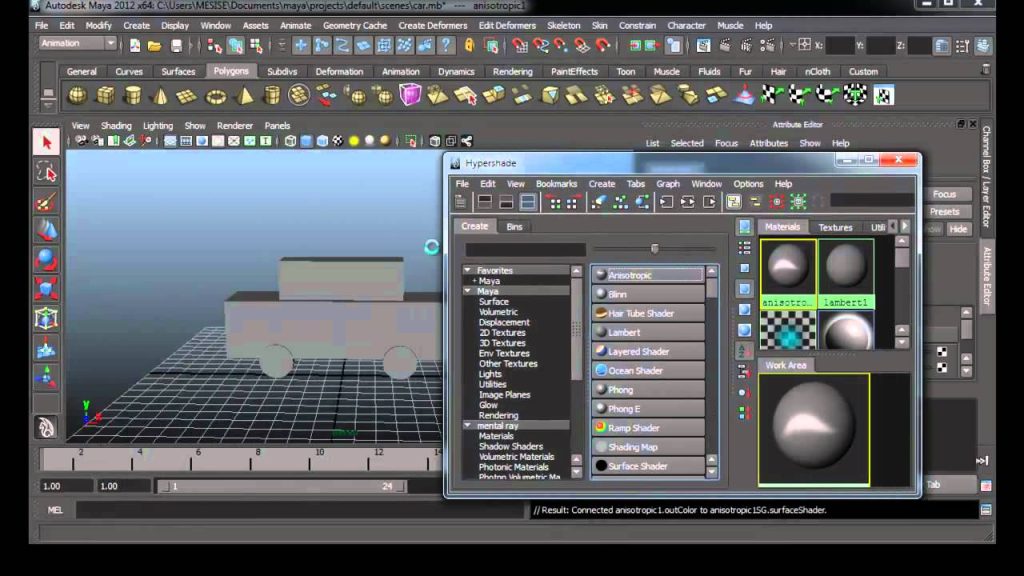Viewport: 1024px width, 576px height.
Task: Toggle viewport textured checker display
Action: (338, 141)
